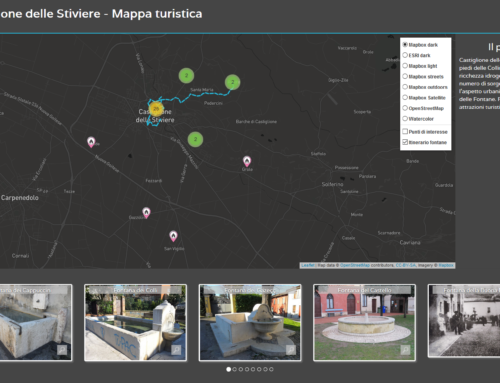Click magnifier on Fontana dei Colli photo
Viewport: 500px width, 383px height.
coord(176,350)
